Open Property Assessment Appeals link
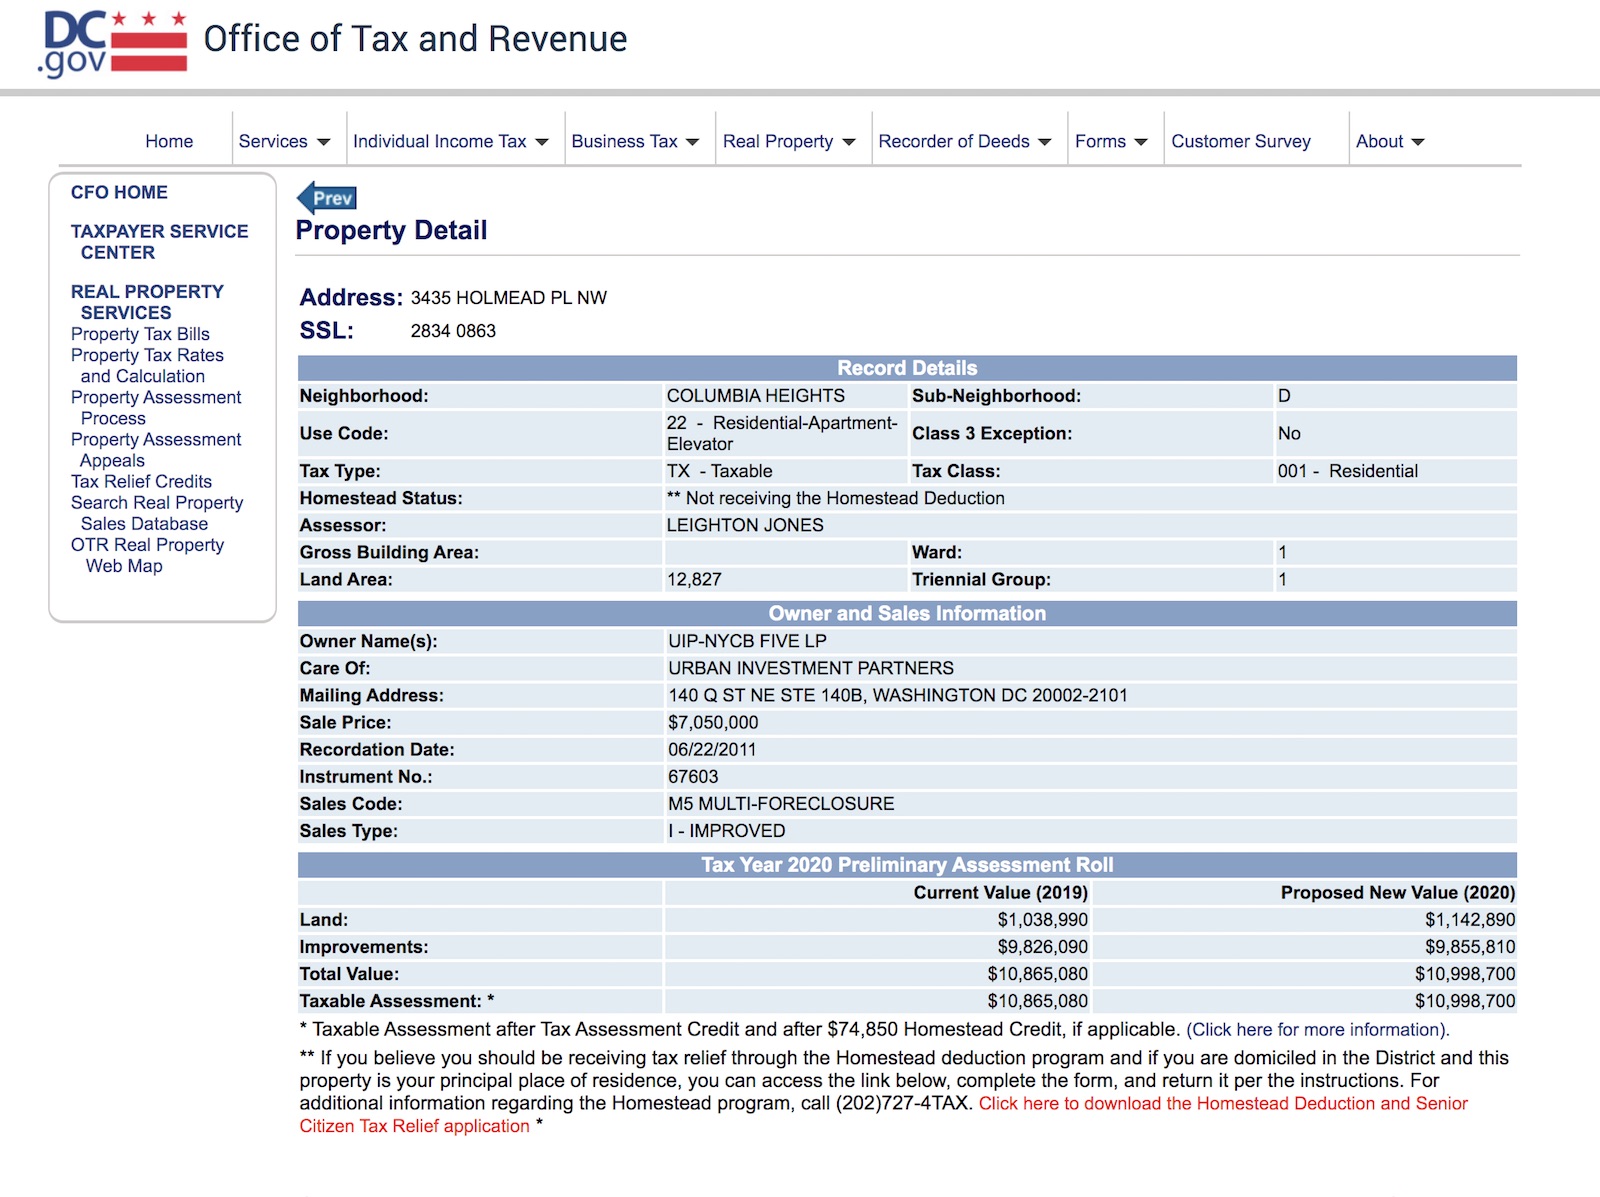The height and width of the screenshot is (1197, 1600). 155,450
